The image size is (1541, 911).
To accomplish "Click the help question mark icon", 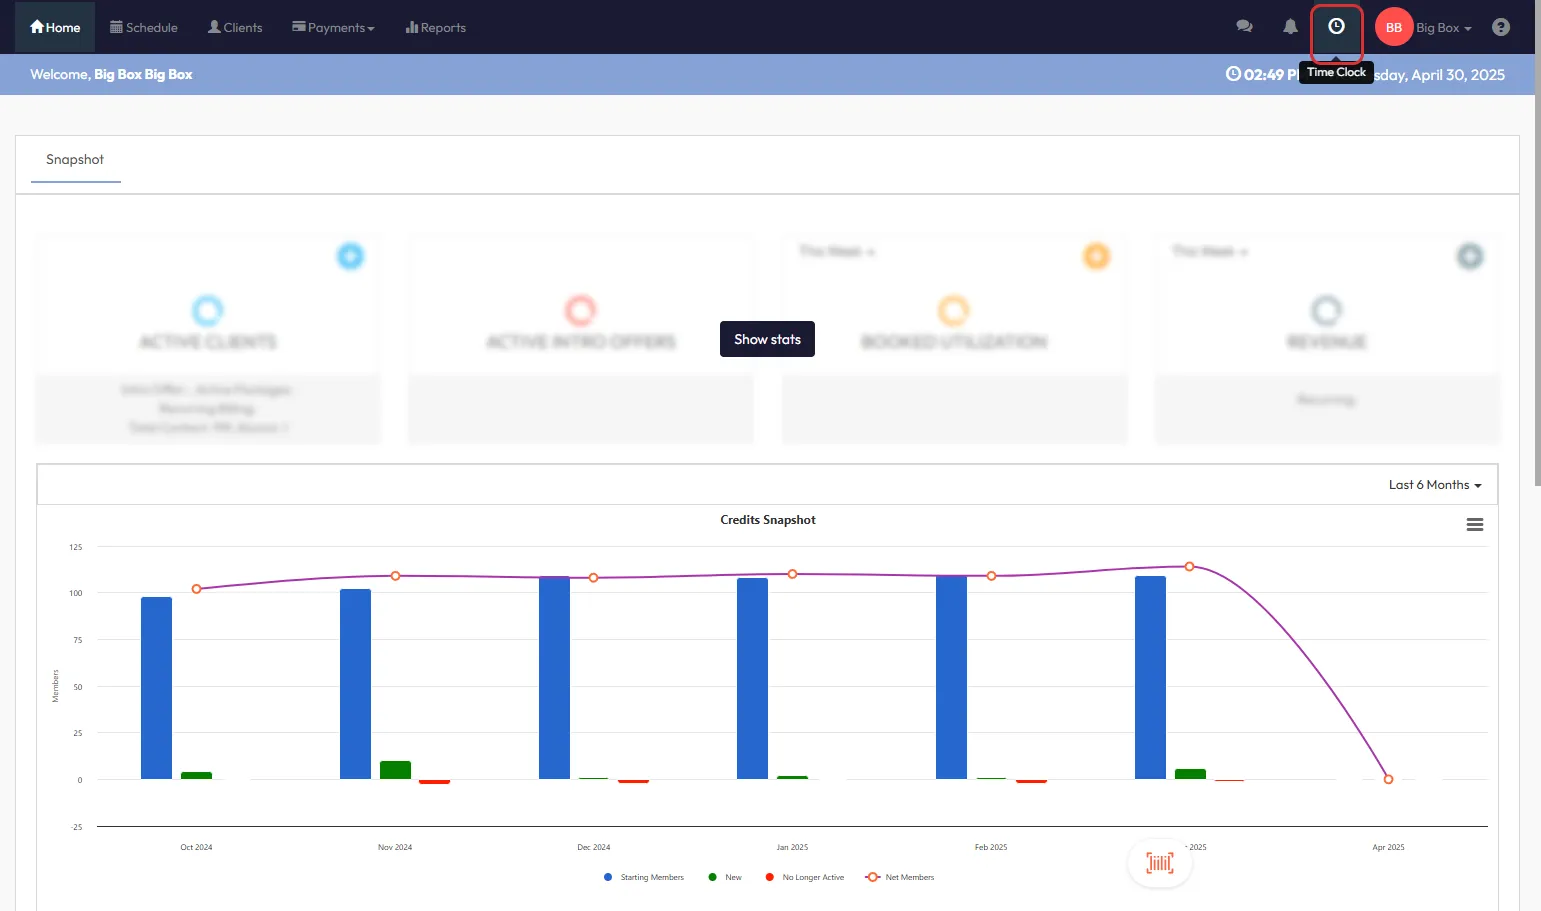I will click(1500, 27).
